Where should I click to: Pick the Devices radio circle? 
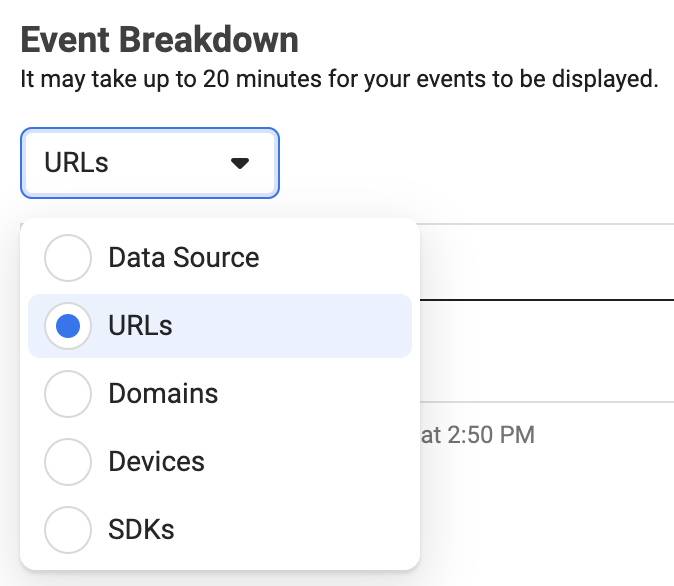(68, 462)
